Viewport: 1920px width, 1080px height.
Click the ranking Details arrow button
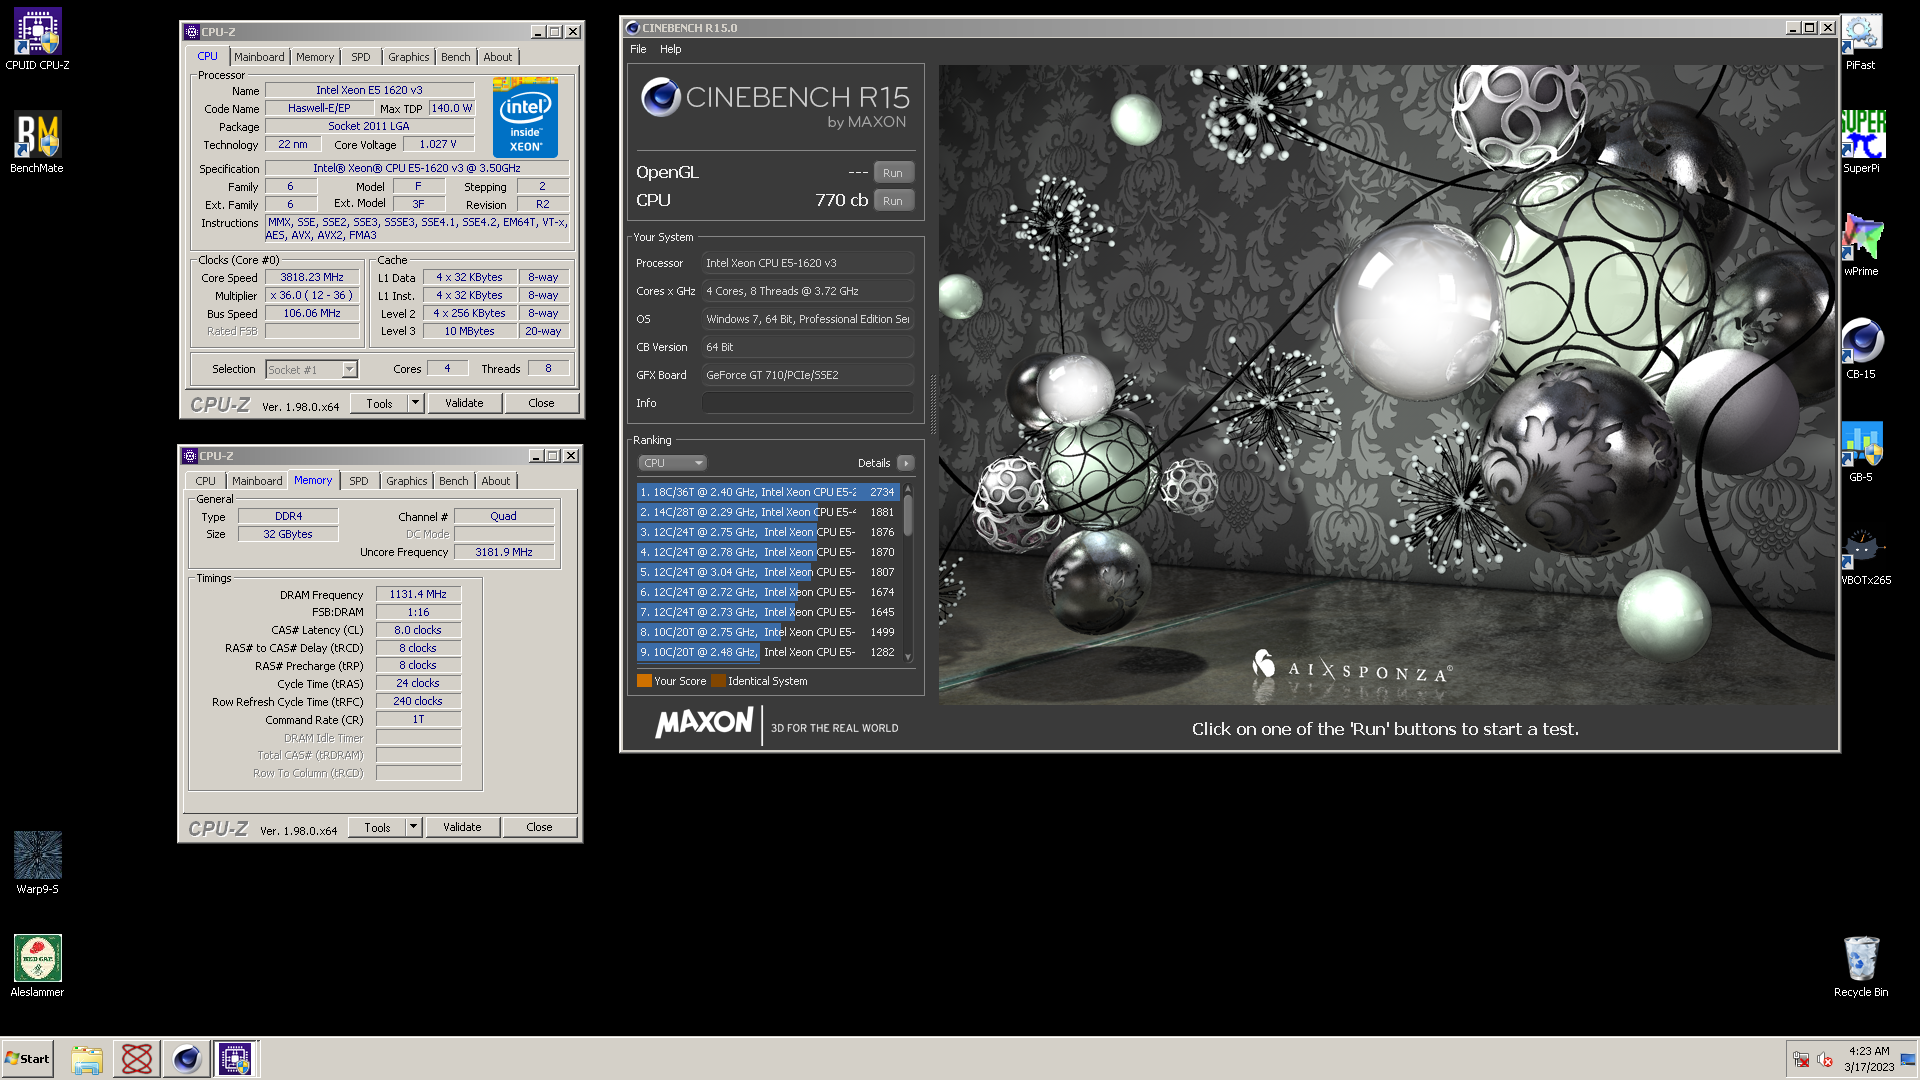tap(905, 463)
